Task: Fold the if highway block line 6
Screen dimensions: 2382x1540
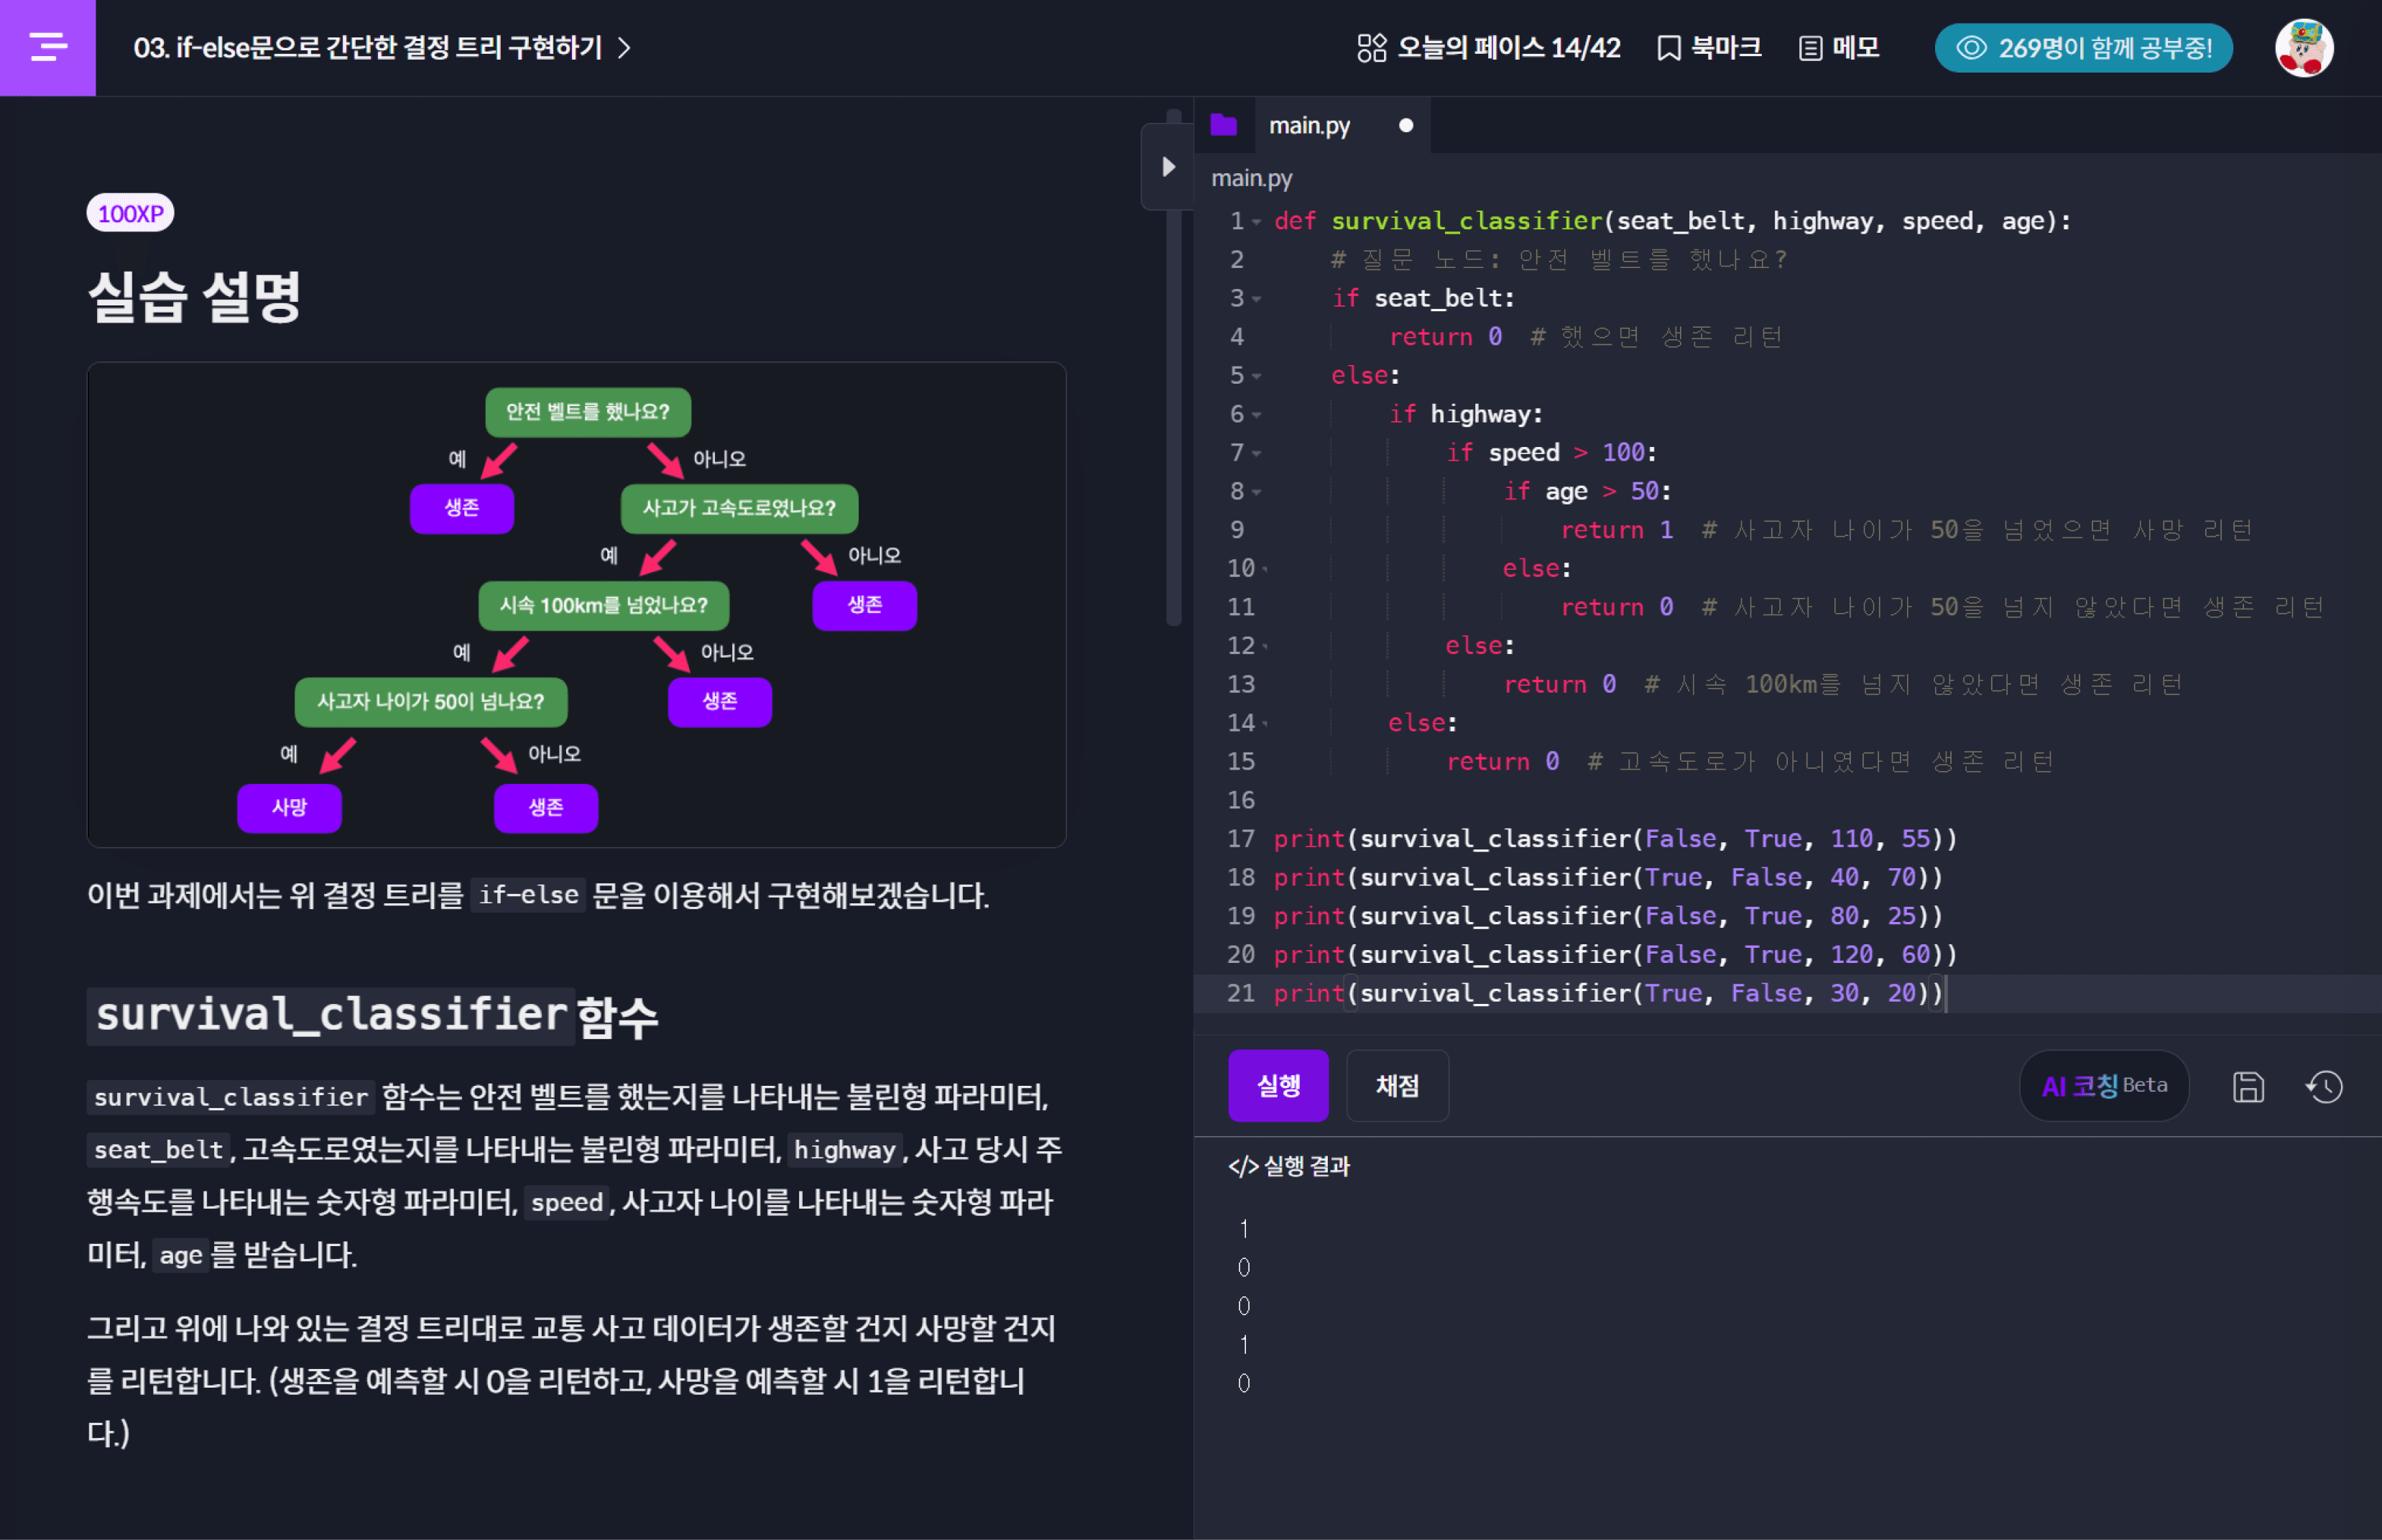Action: (1257, 414)
